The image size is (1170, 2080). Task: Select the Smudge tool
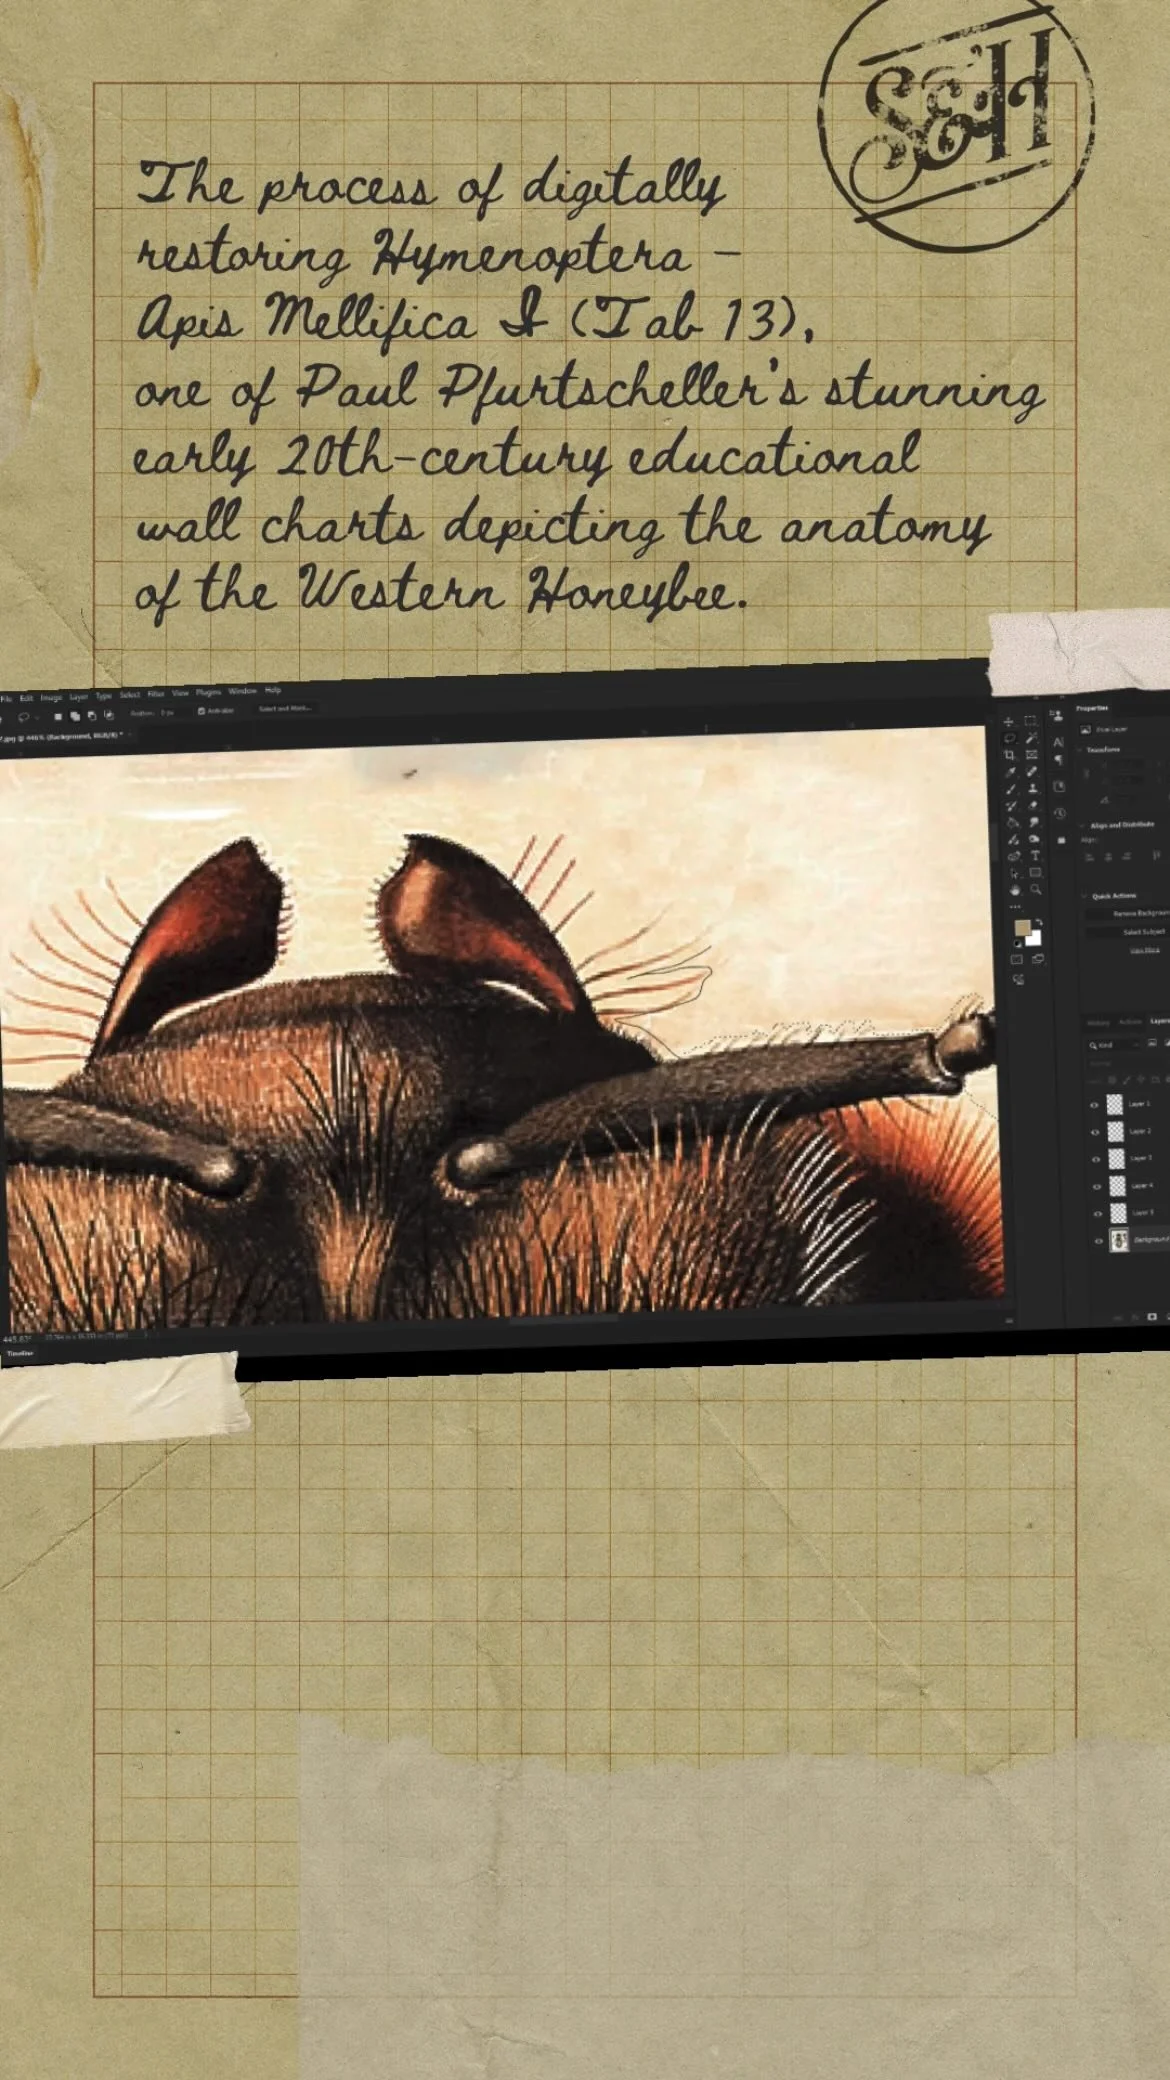click(1034, 822)
